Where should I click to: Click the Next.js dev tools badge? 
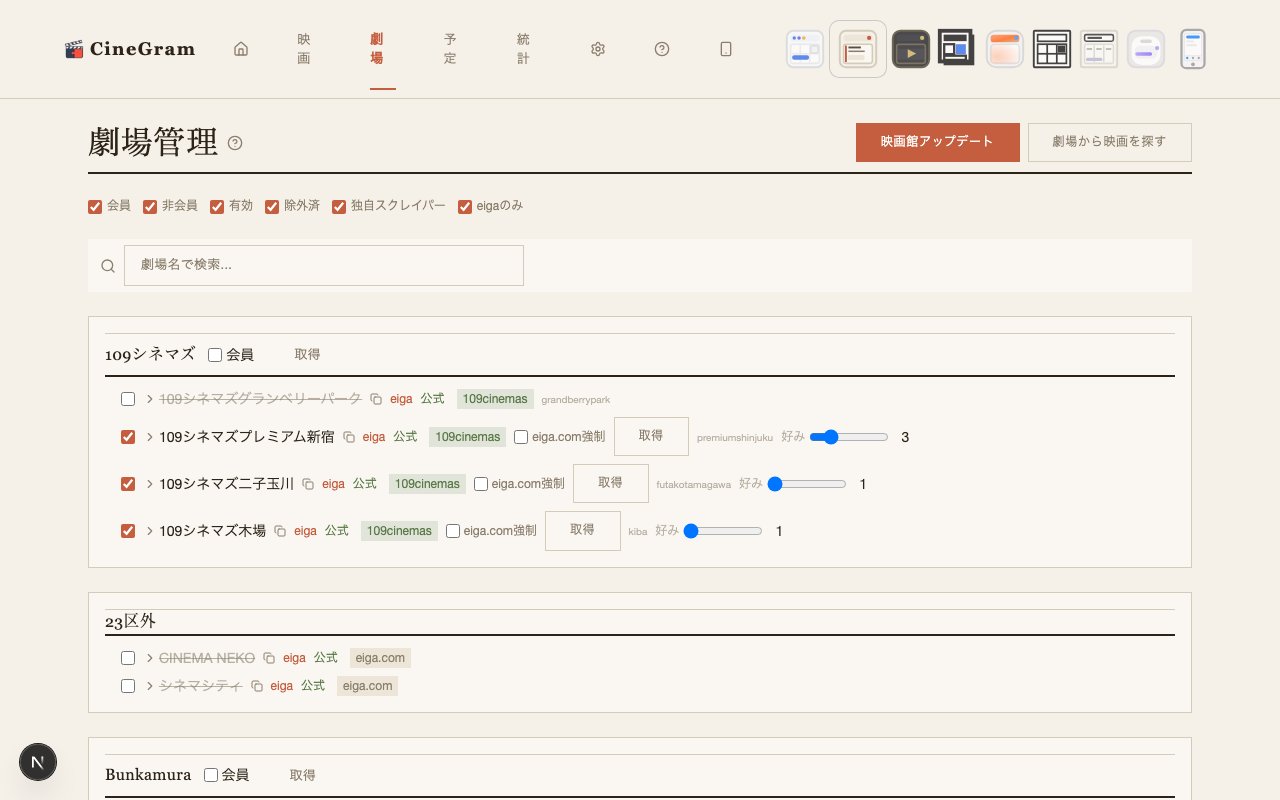(x=38, y=762)
